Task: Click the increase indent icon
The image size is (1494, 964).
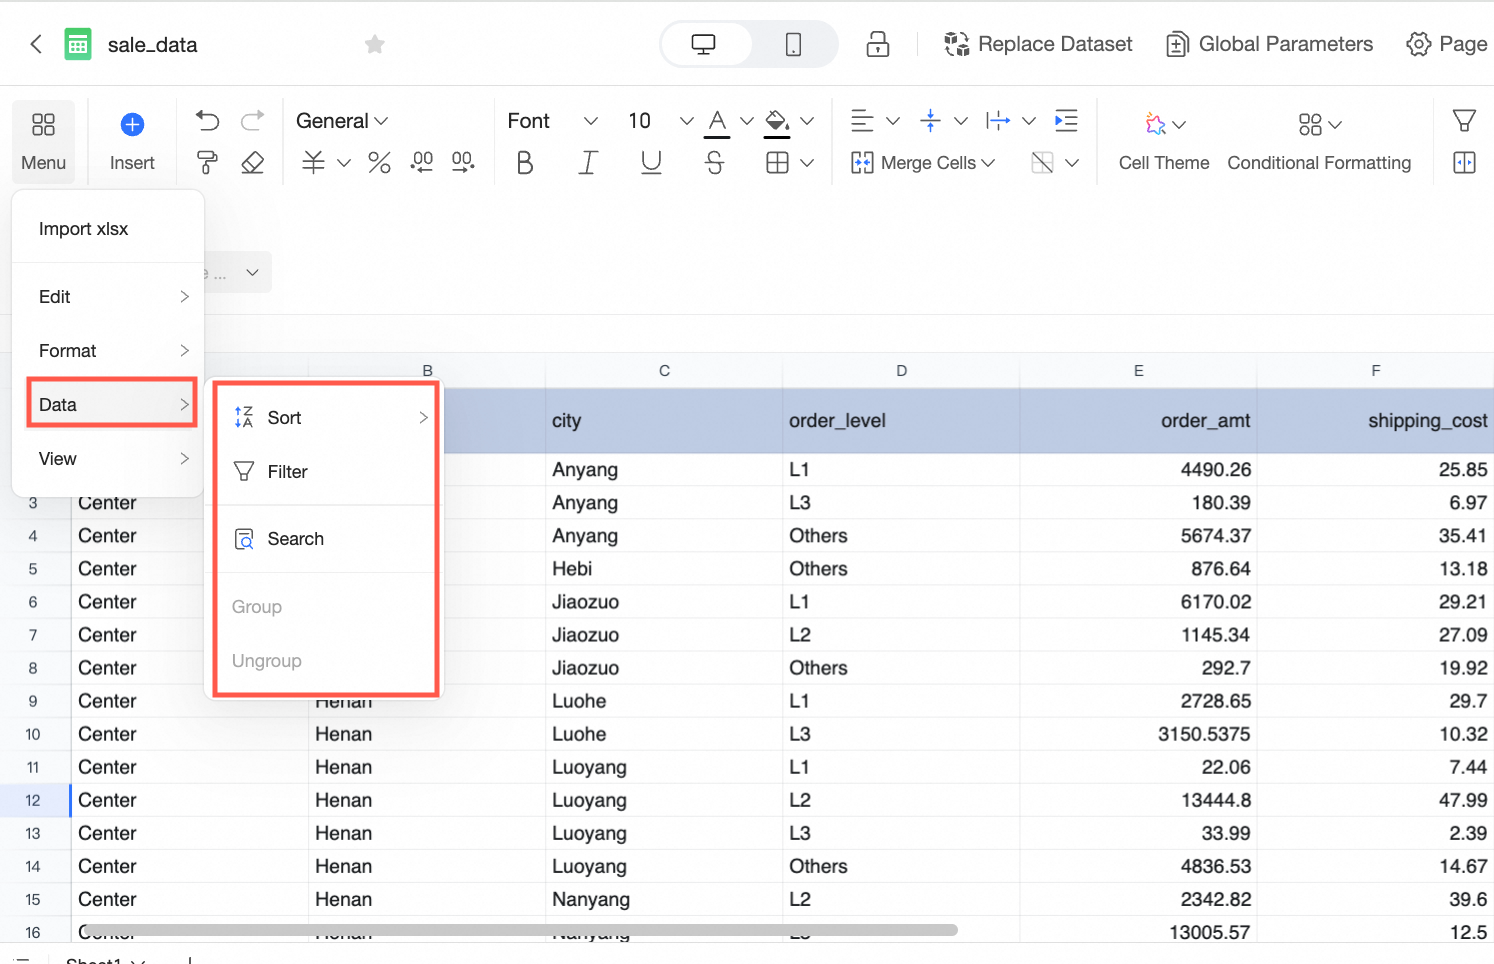Action: click(x=1066, y=121)
